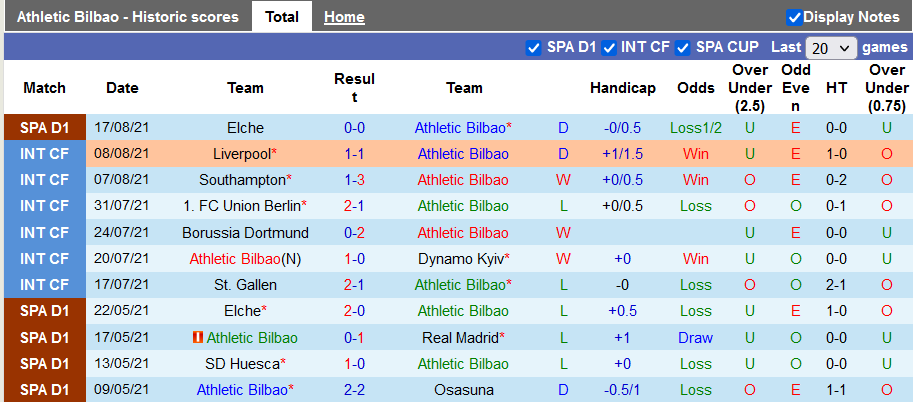This screenshot has height=402, width=913.
Task: Click the St. Gallen team name
Action: [245, 284]
